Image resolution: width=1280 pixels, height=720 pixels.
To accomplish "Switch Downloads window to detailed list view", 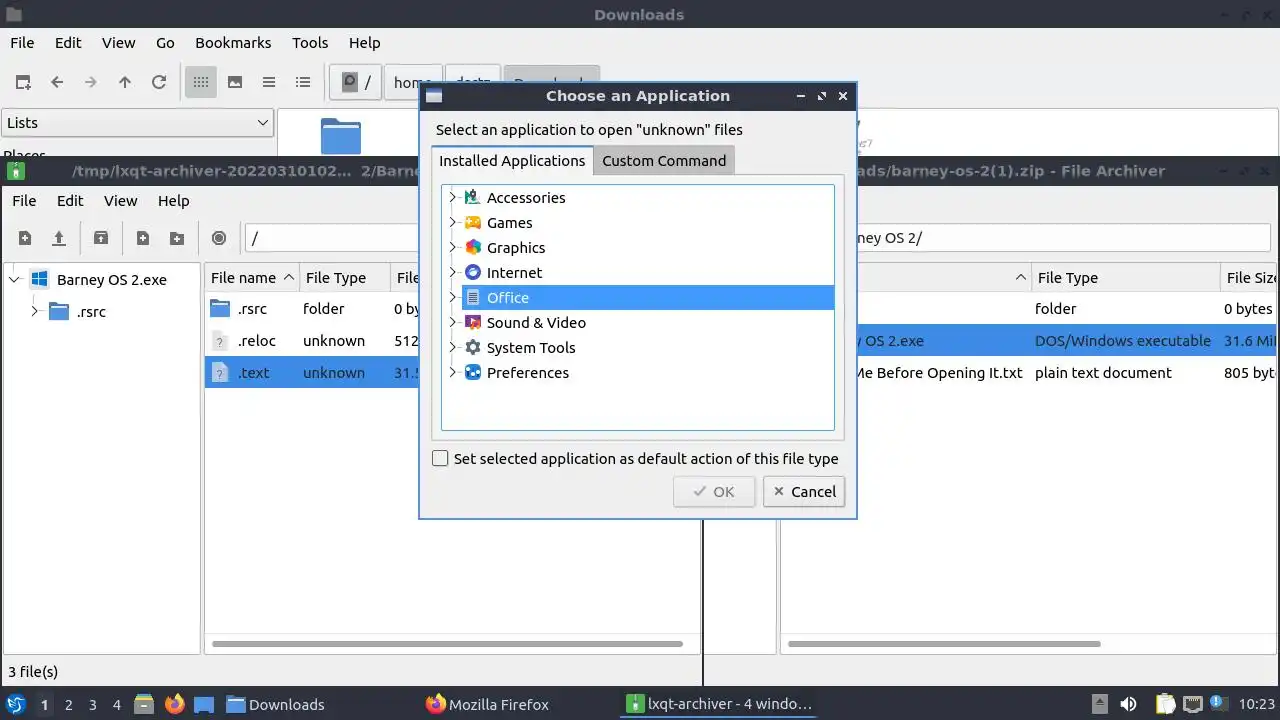I will click(x=303, y=82).
